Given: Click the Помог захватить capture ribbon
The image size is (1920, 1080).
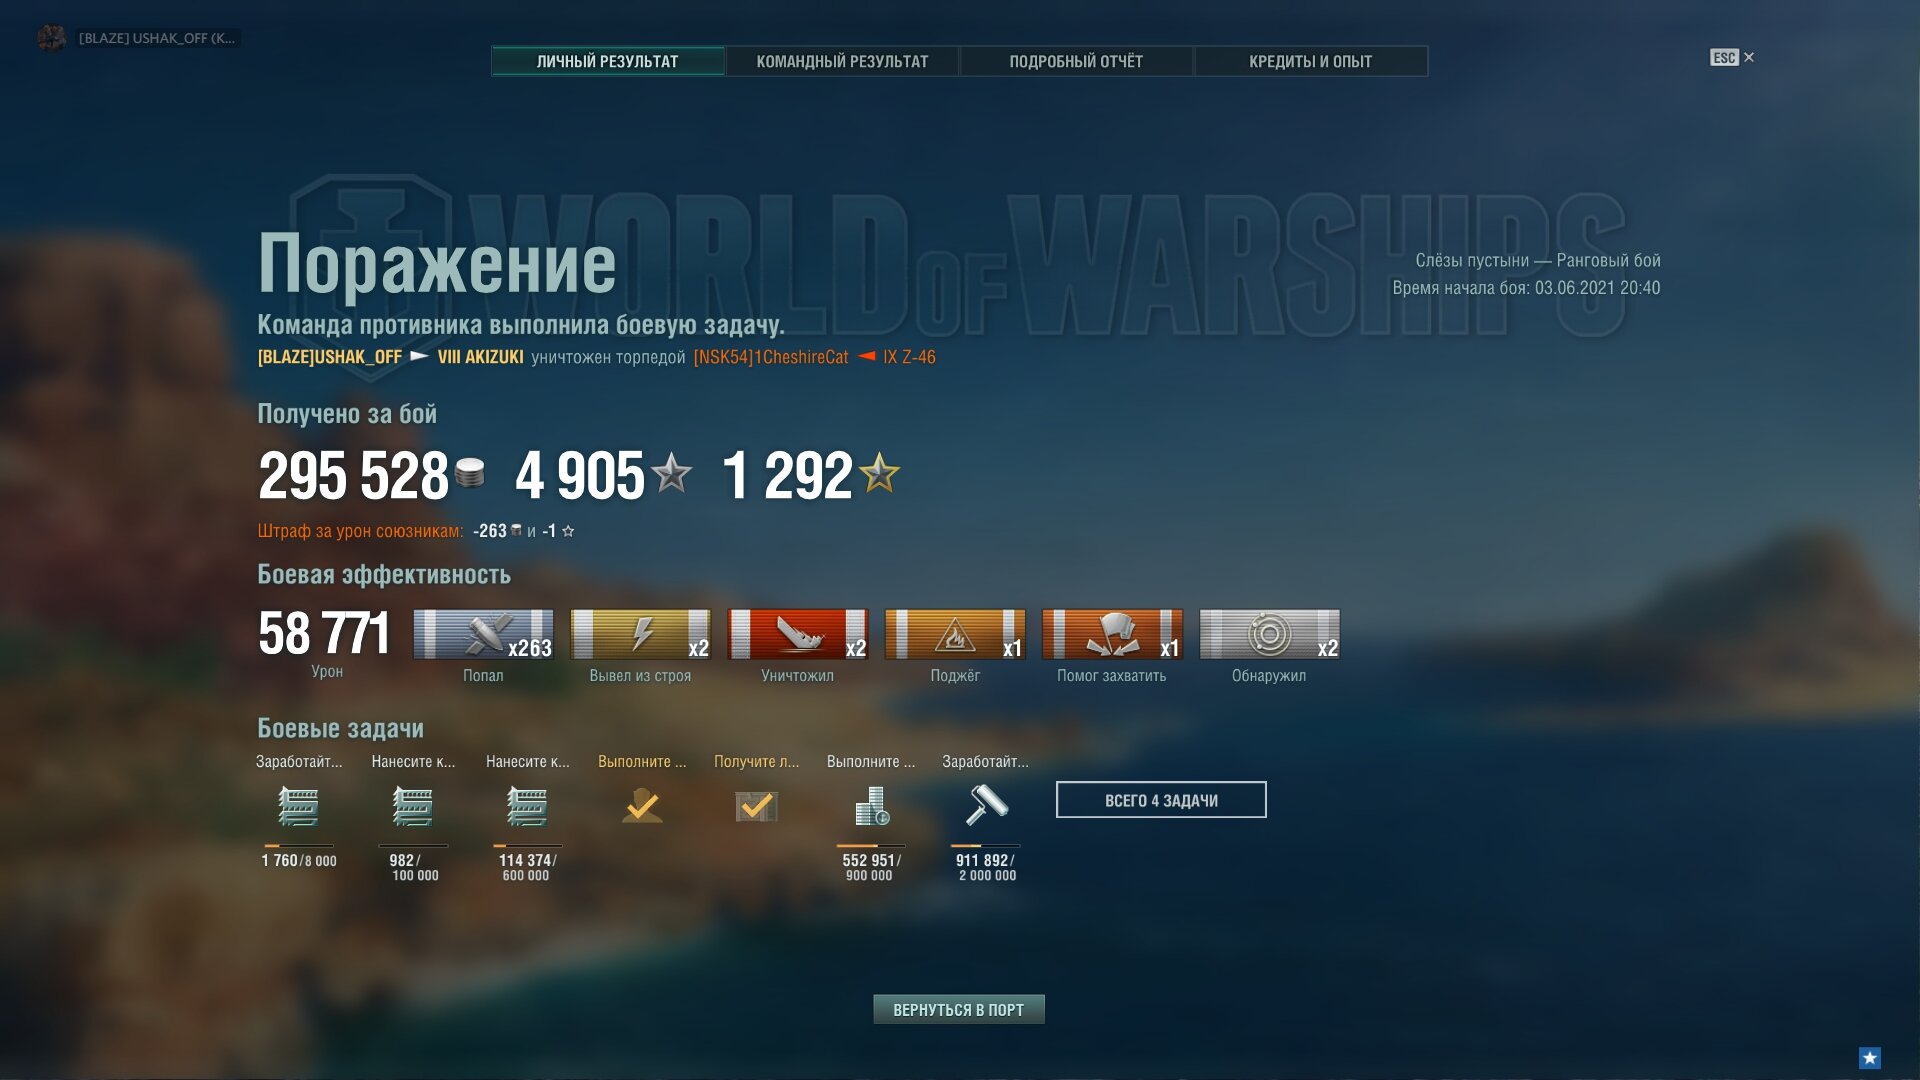Looking at the screenshot, I should [1112, 634].
